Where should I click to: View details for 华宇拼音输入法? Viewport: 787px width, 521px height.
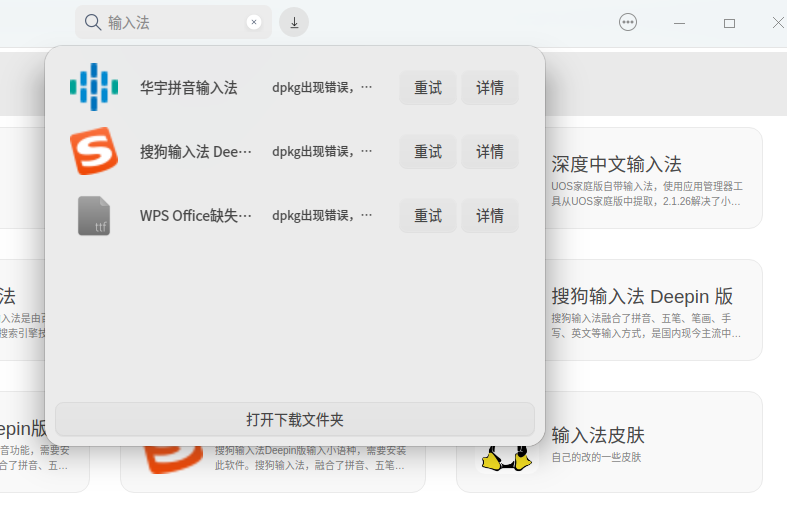pyautogui.click(x=490, y=87)
